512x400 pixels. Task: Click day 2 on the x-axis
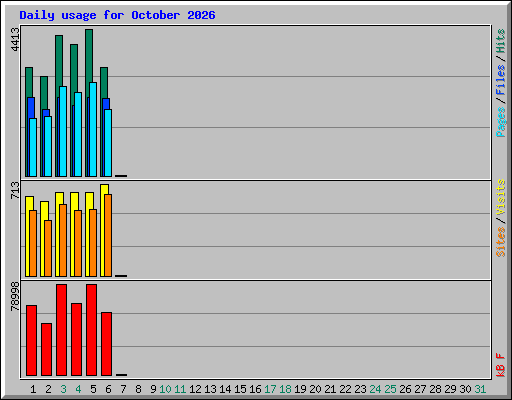click(x=48, y=389)
